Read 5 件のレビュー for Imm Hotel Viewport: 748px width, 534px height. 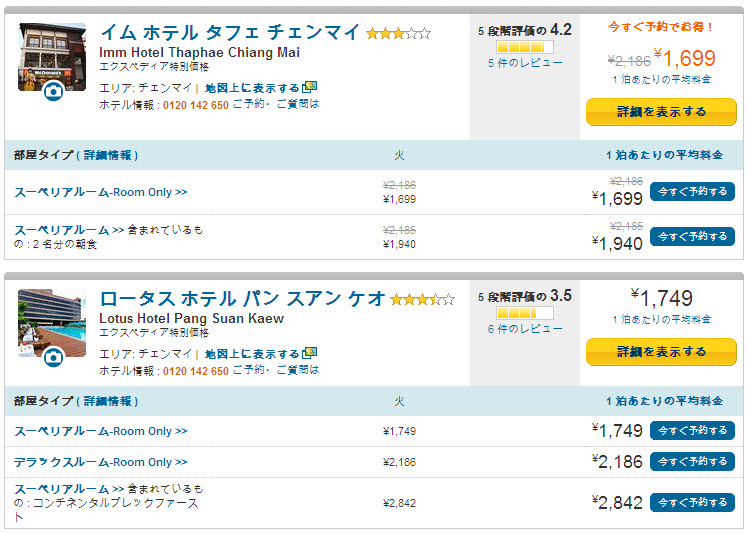pyautogui.click(x=525, y=63)
